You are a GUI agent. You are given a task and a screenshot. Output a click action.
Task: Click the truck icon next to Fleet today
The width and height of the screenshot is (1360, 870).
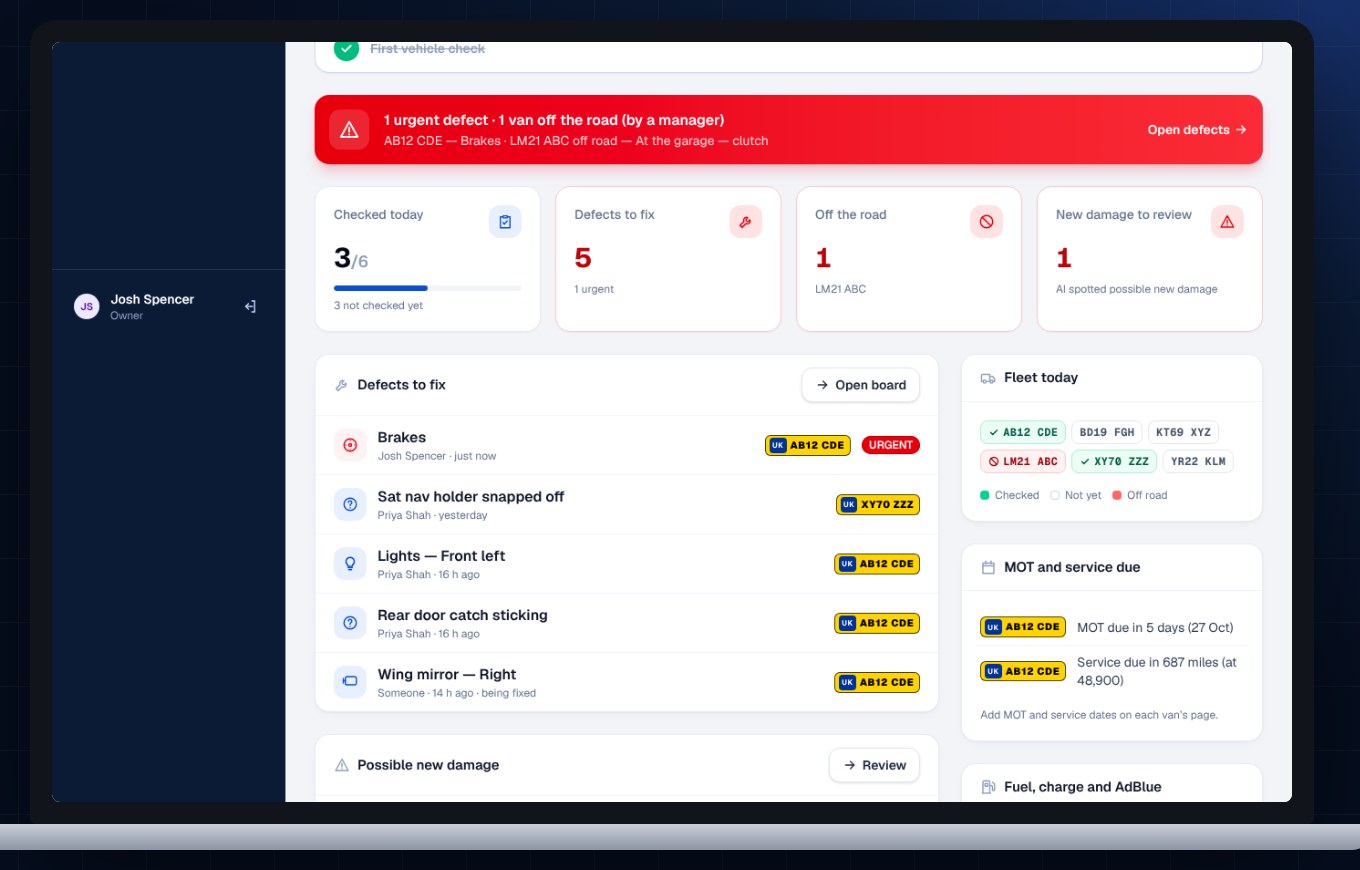pyautogui.click(x=988, y=378)
